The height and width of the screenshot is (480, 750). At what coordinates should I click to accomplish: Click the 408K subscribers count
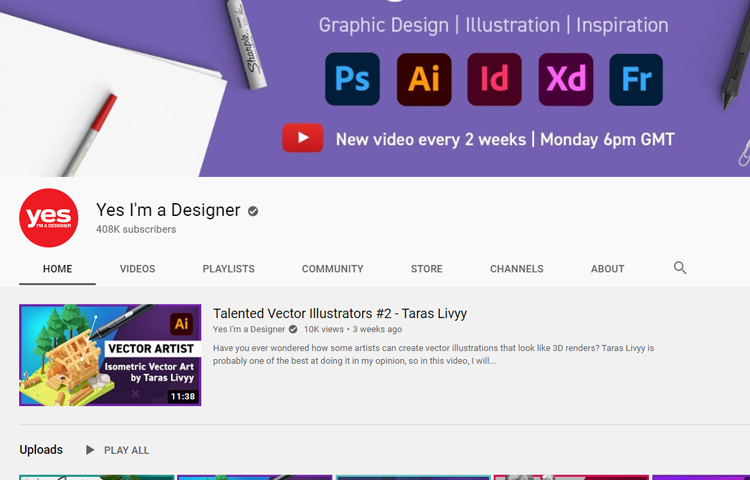point(136,229)
